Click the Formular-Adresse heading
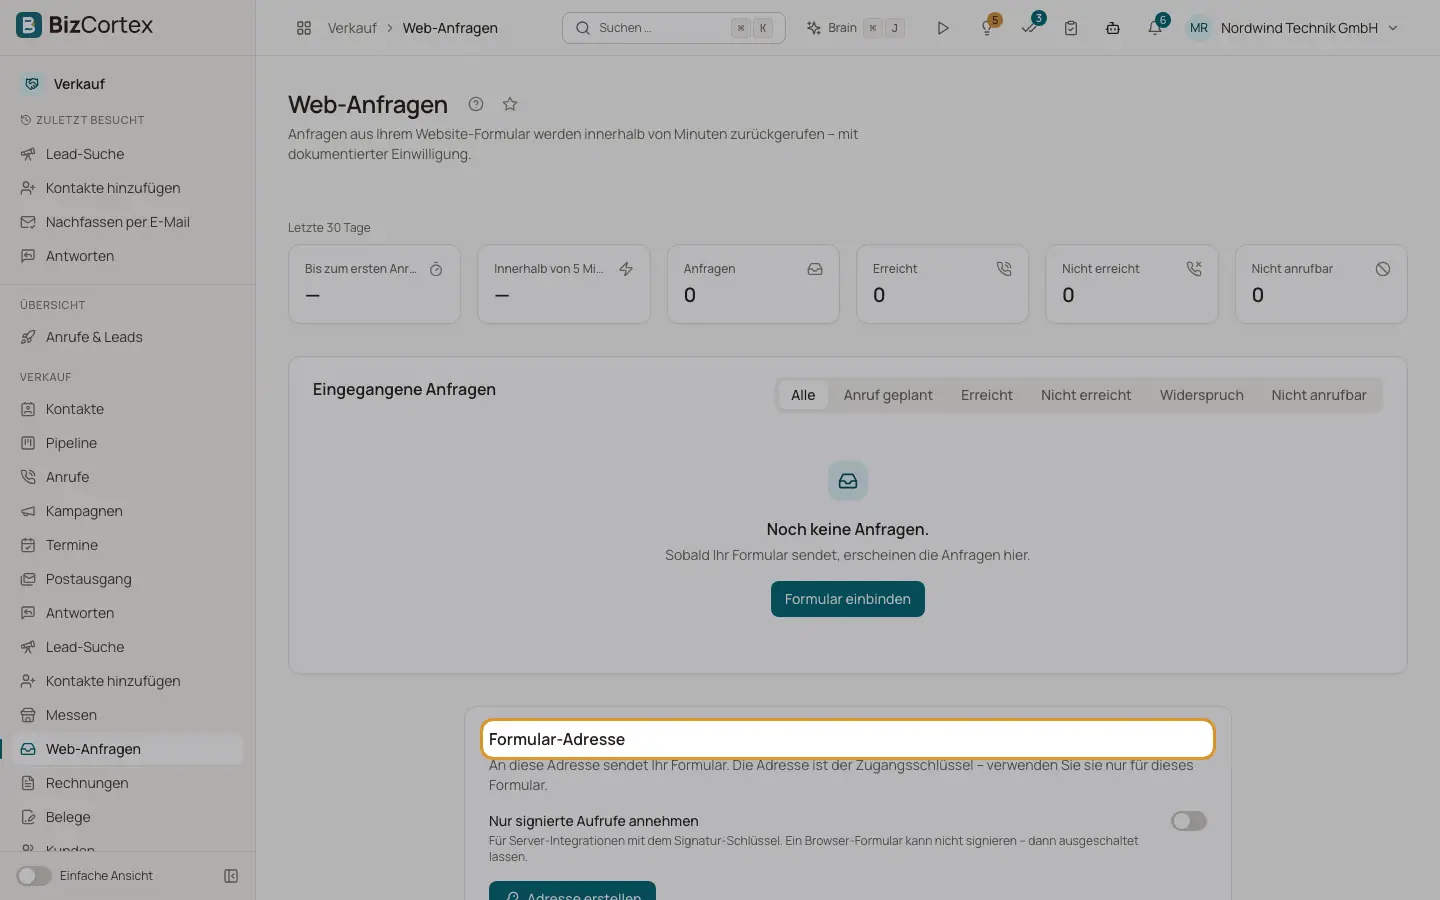 [557, 739]
